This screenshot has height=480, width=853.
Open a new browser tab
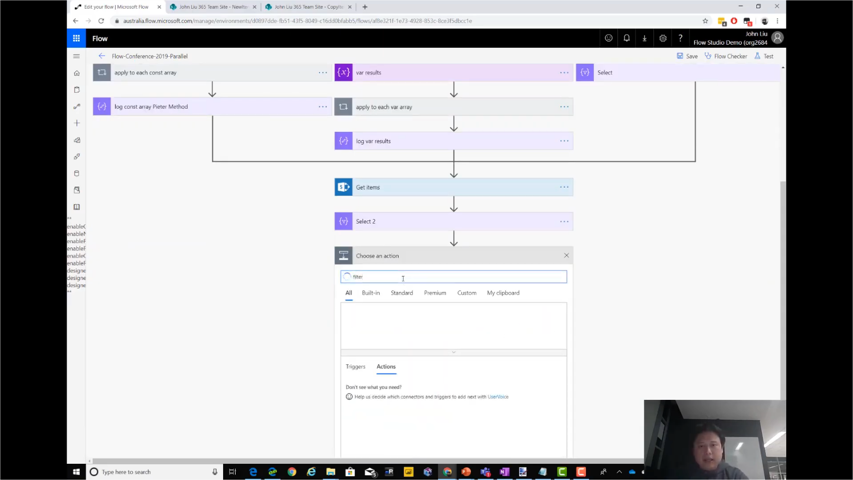(364, 7)
